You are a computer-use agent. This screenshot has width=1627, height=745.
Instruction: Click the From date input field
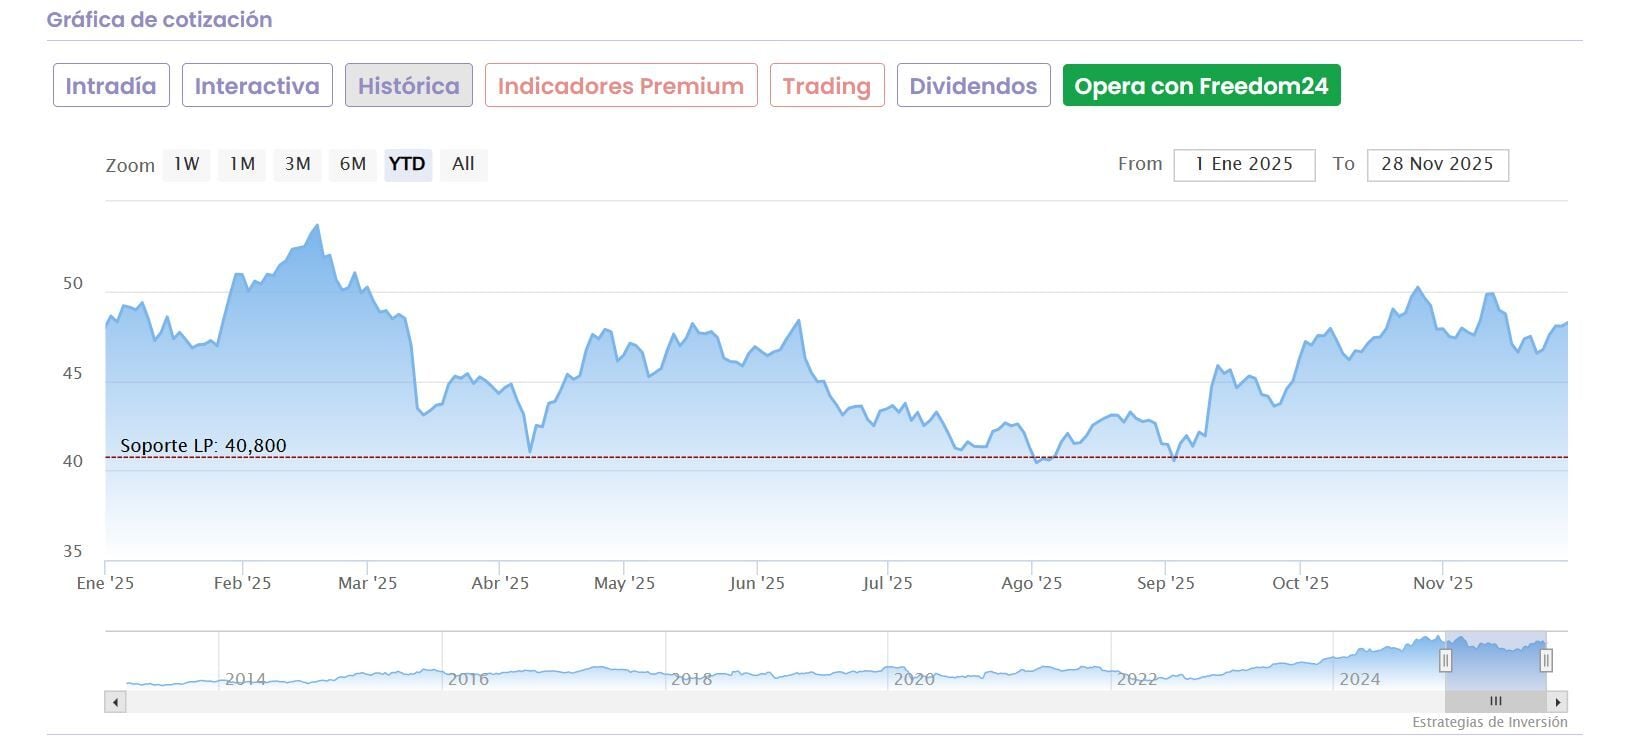(1244, 165)
